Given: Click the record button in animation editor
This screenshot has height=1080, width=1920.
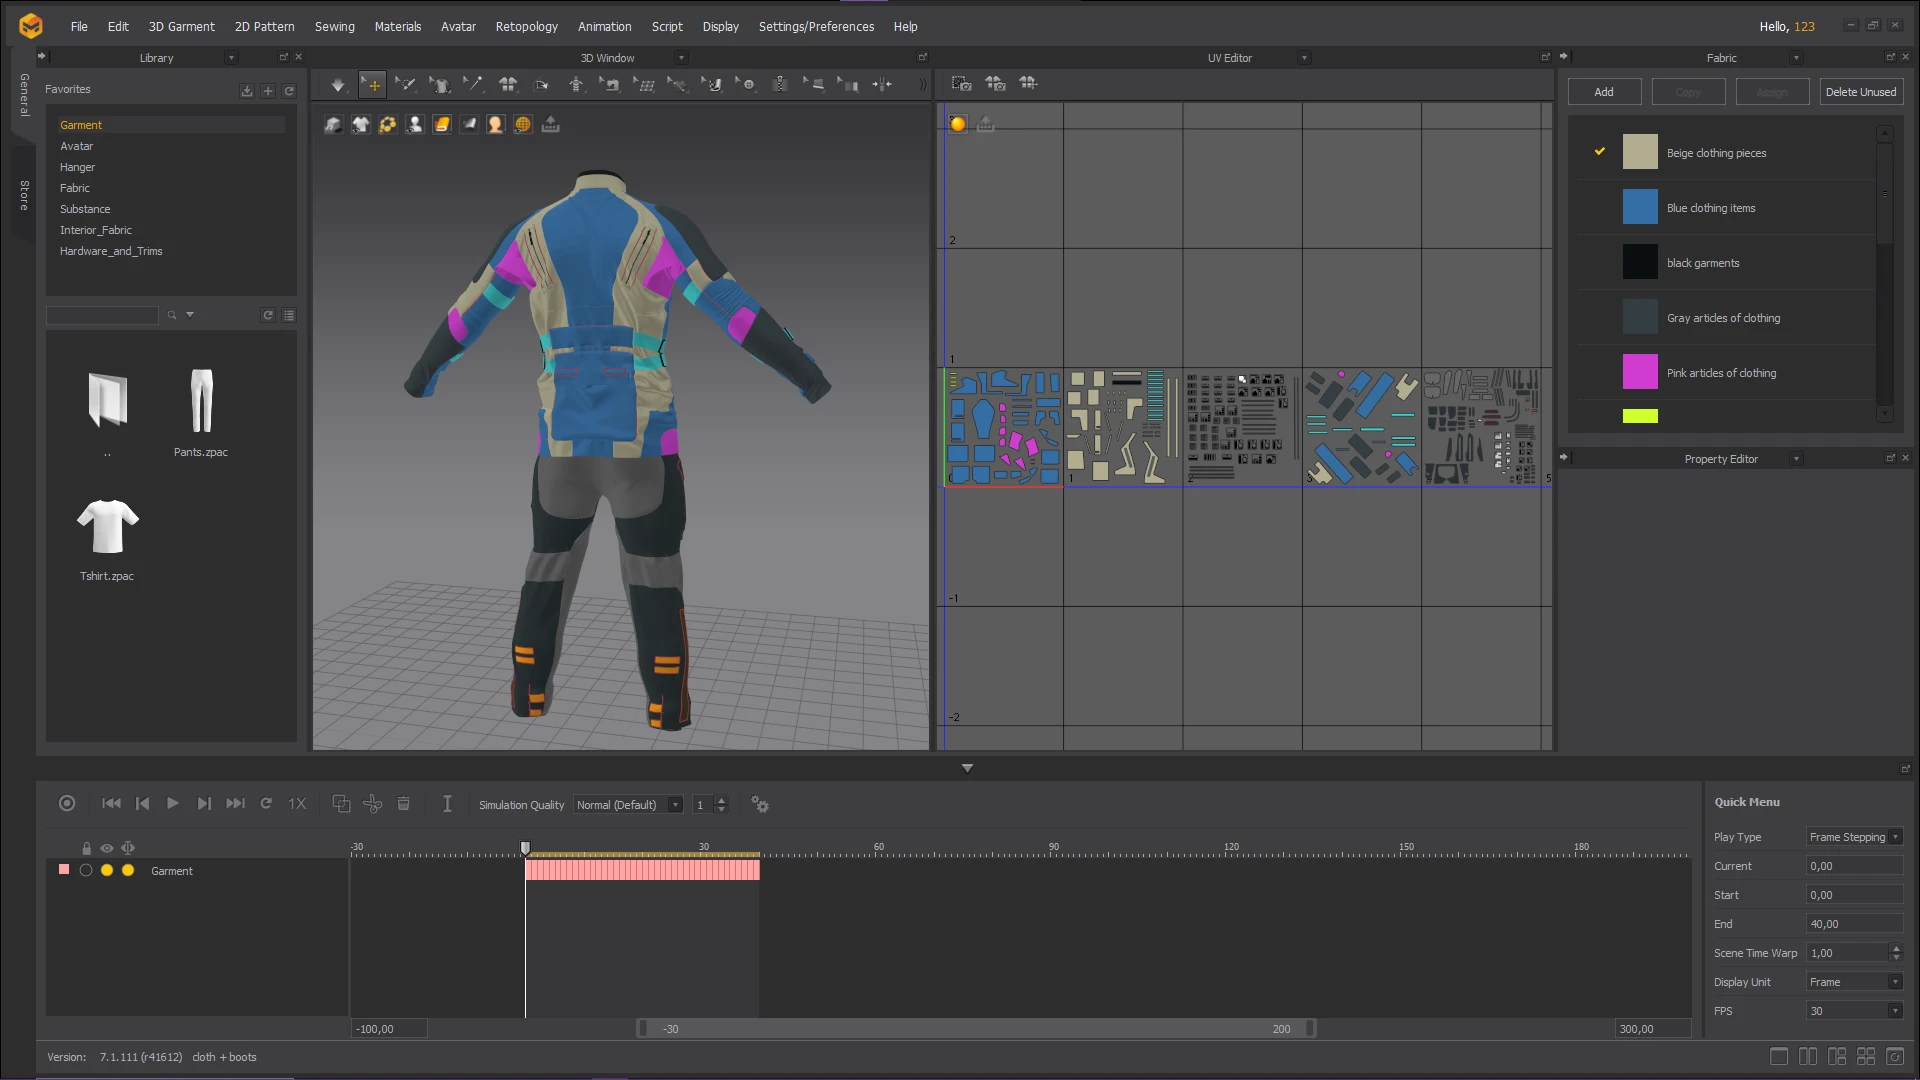Looking at the screenshot, I should coord(67,804).
